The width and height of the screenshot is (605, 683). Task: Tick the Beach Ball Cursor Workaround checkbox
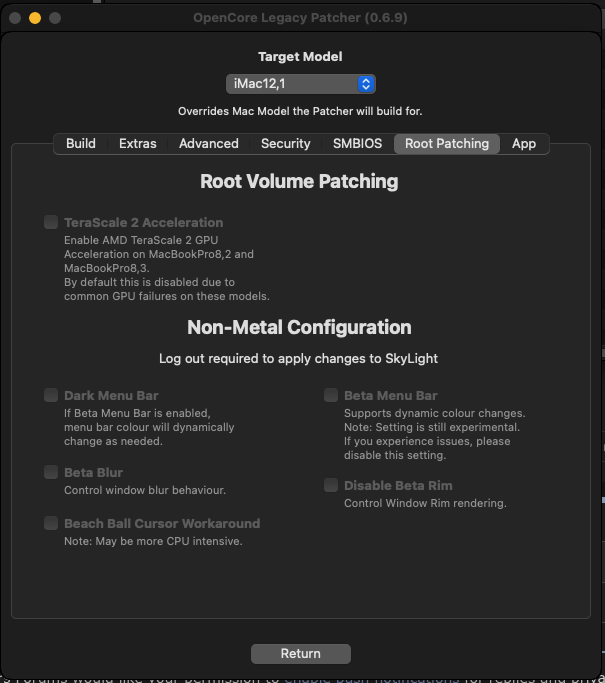pyautogui.click(x=51, y=523)
